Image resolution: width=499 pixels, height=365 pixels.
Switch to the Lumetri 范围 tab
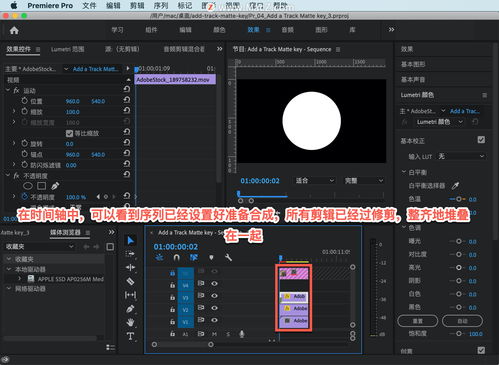pyautogui.click(x=67, y=49)
